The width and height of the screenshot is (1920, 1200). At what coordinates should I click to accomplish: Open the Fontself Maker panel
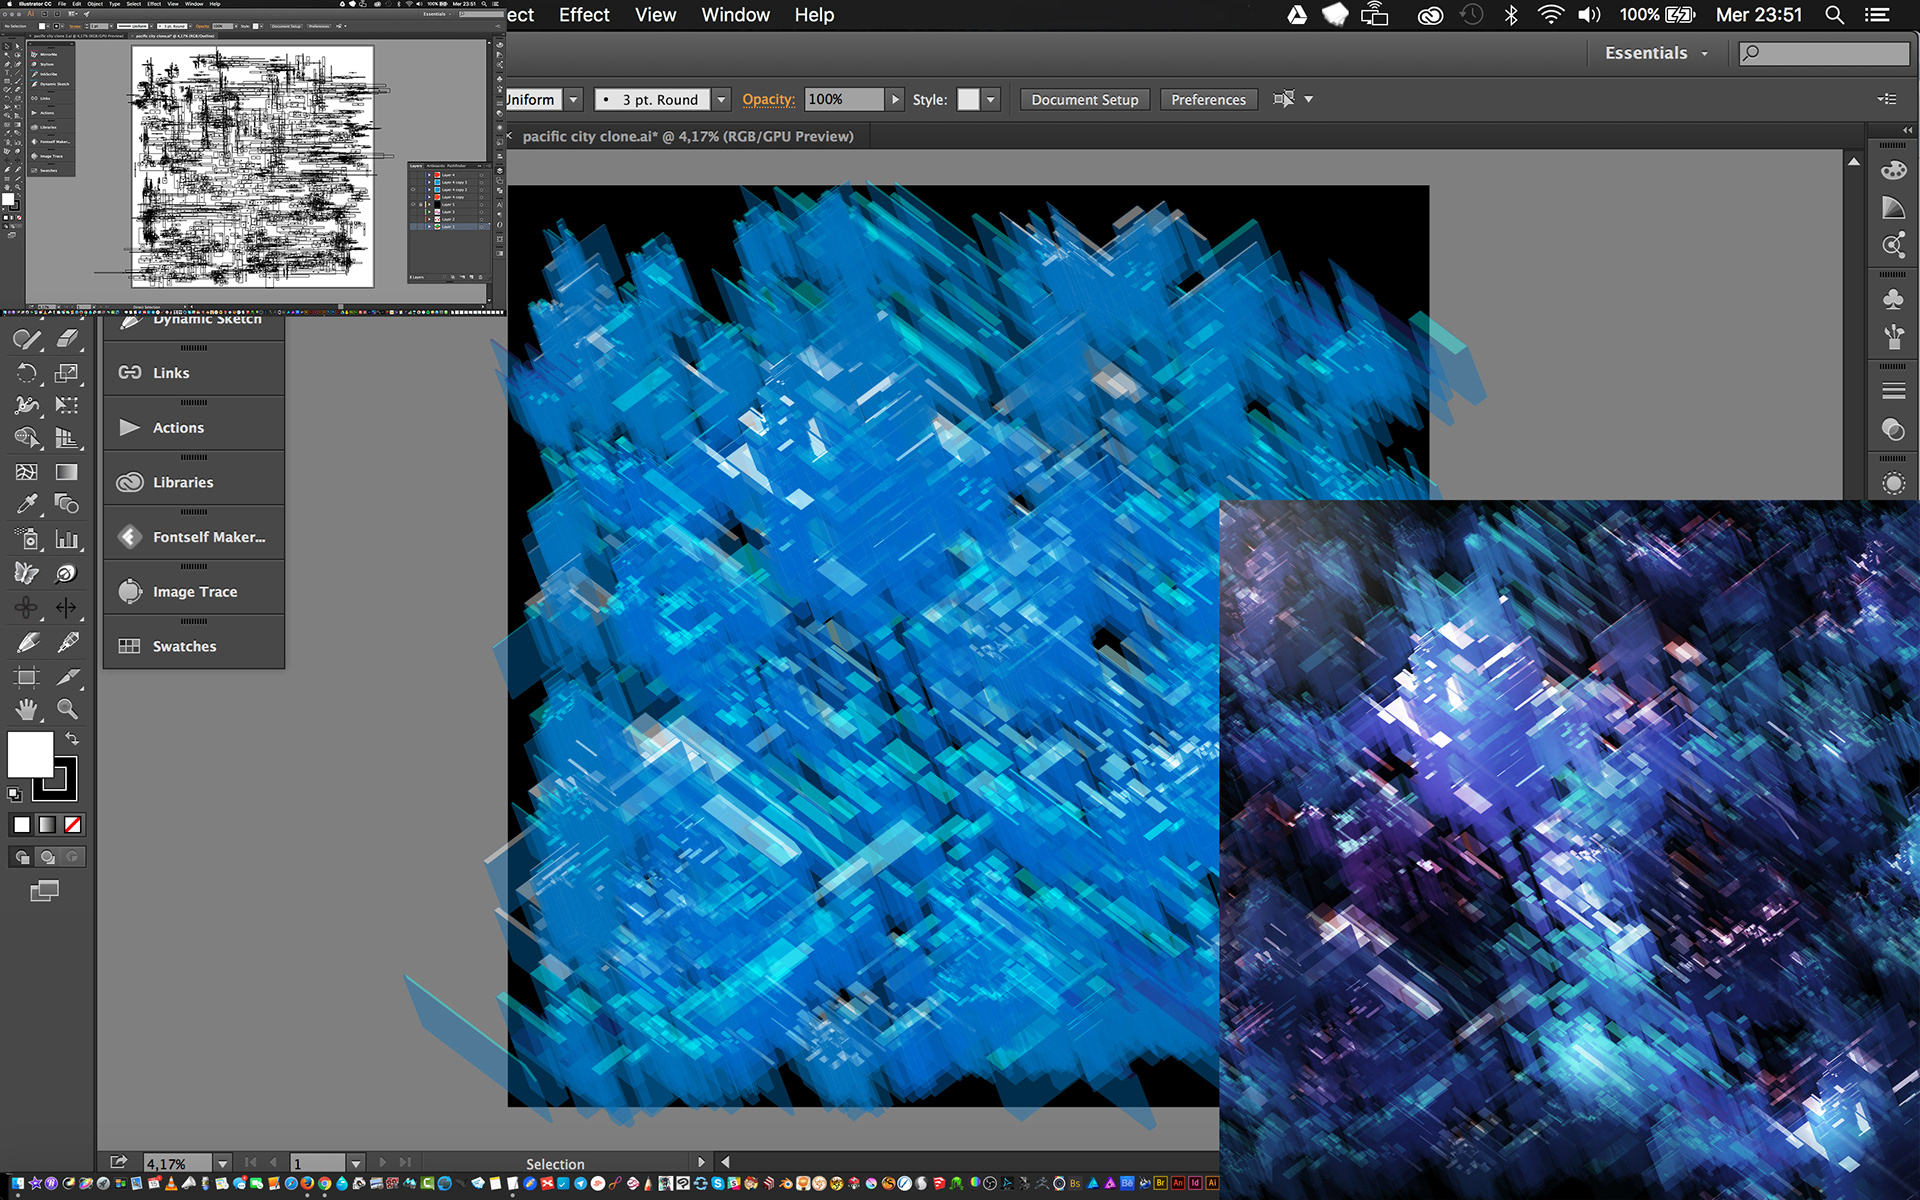click(194, 537)
